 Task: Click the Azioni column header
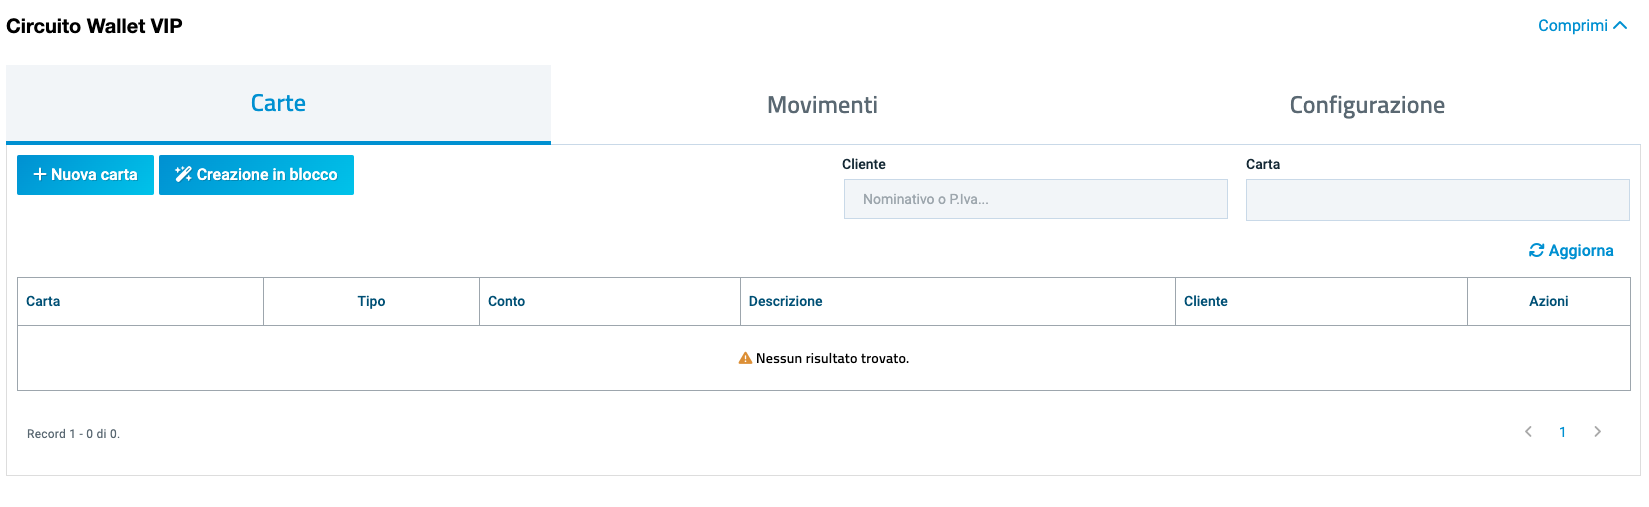tap(1548, 301)
